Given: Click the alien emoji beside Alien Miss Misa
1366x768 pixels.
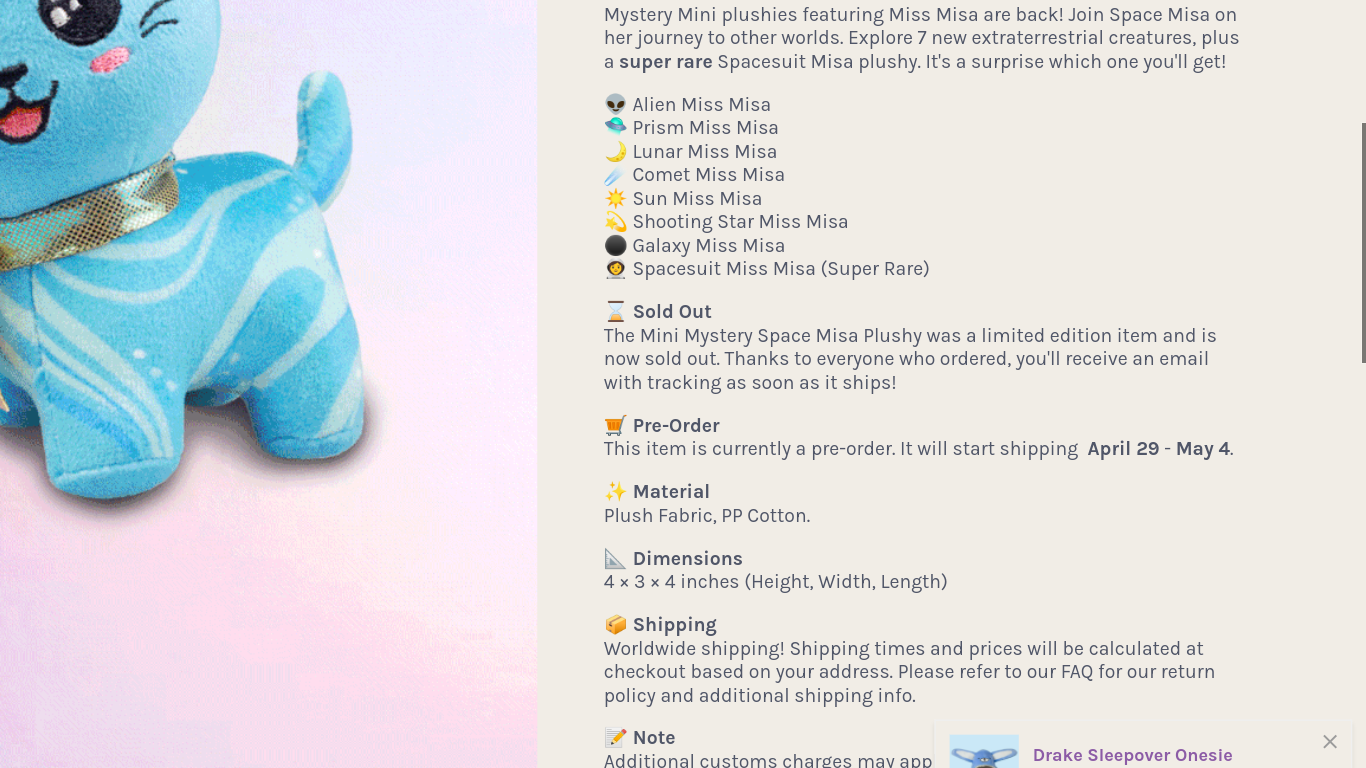Looking at the screenshot, I should 615,104.
